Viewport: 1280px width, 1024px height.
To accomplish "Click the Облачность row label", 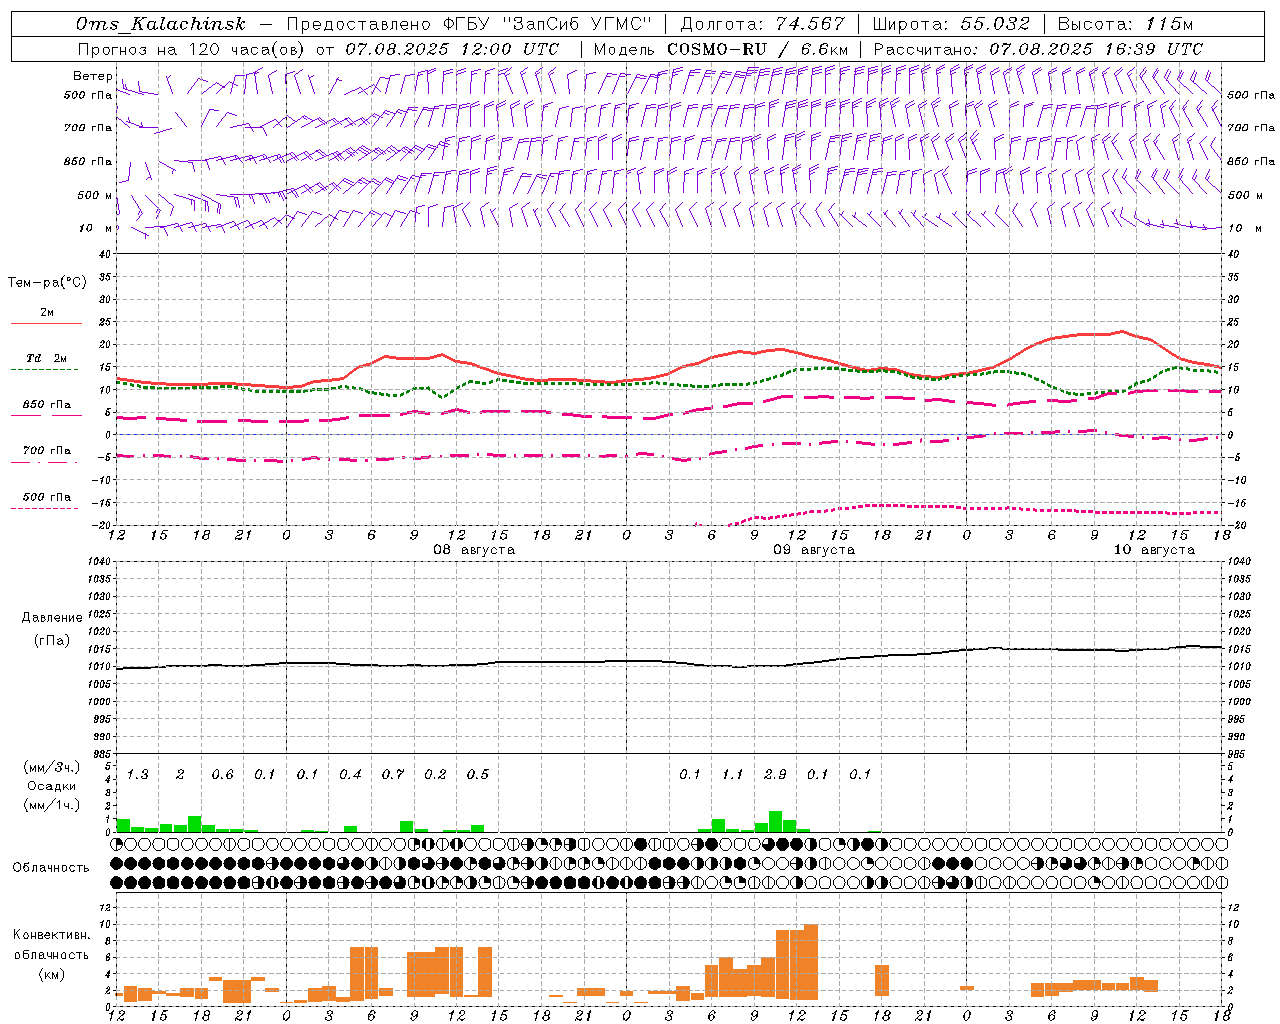I will (x=51, y=867).
